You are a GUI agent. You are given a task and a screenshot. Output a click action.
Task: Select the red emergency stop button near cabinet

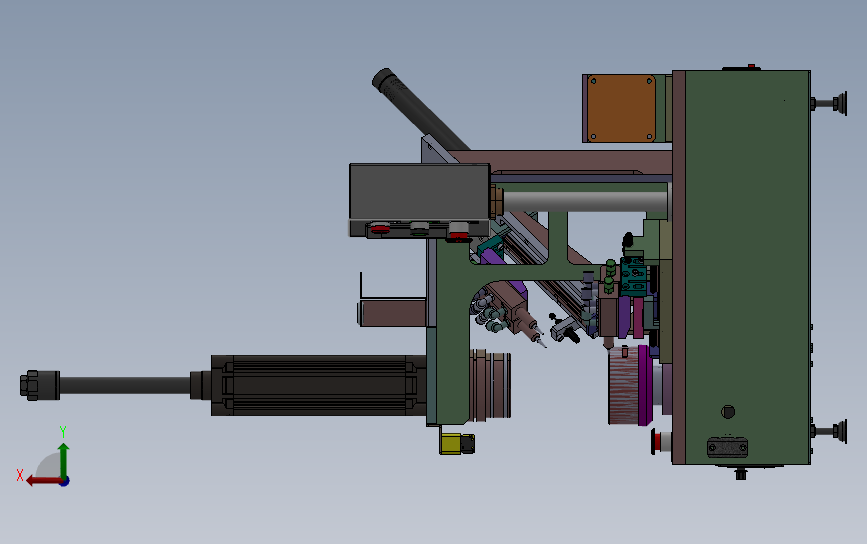point(657,442)
